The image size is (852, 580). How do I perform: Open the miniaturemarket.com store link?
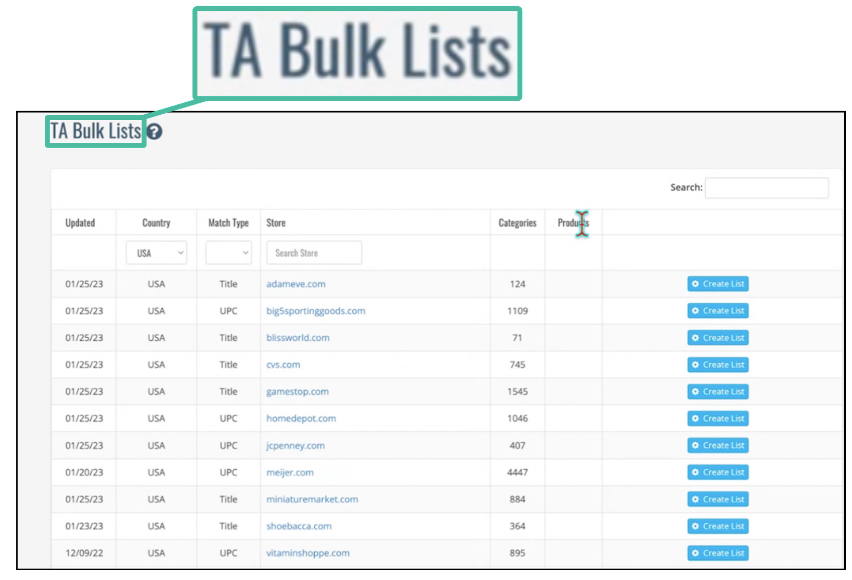(312, 499)
